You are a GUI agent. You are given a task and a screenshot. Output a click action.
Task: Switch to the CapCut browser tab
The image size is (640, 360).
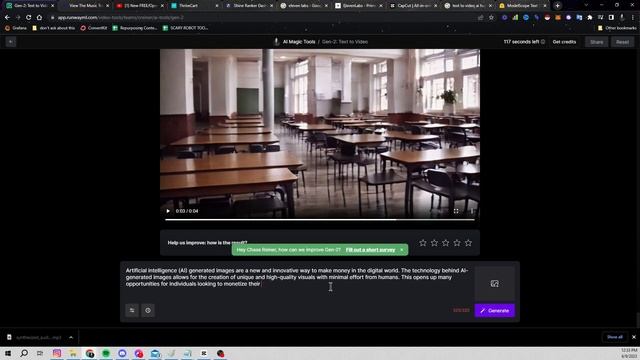pyautogui.click(x=413, y=6)
